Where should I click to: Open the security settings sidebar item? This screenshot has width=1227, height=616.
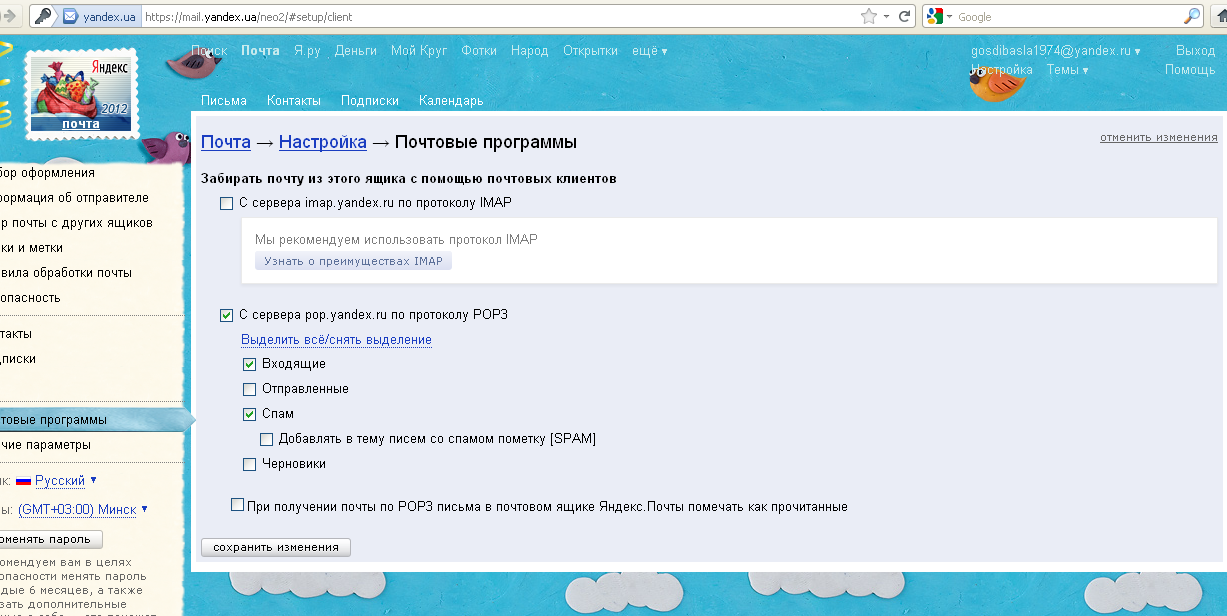30,298
